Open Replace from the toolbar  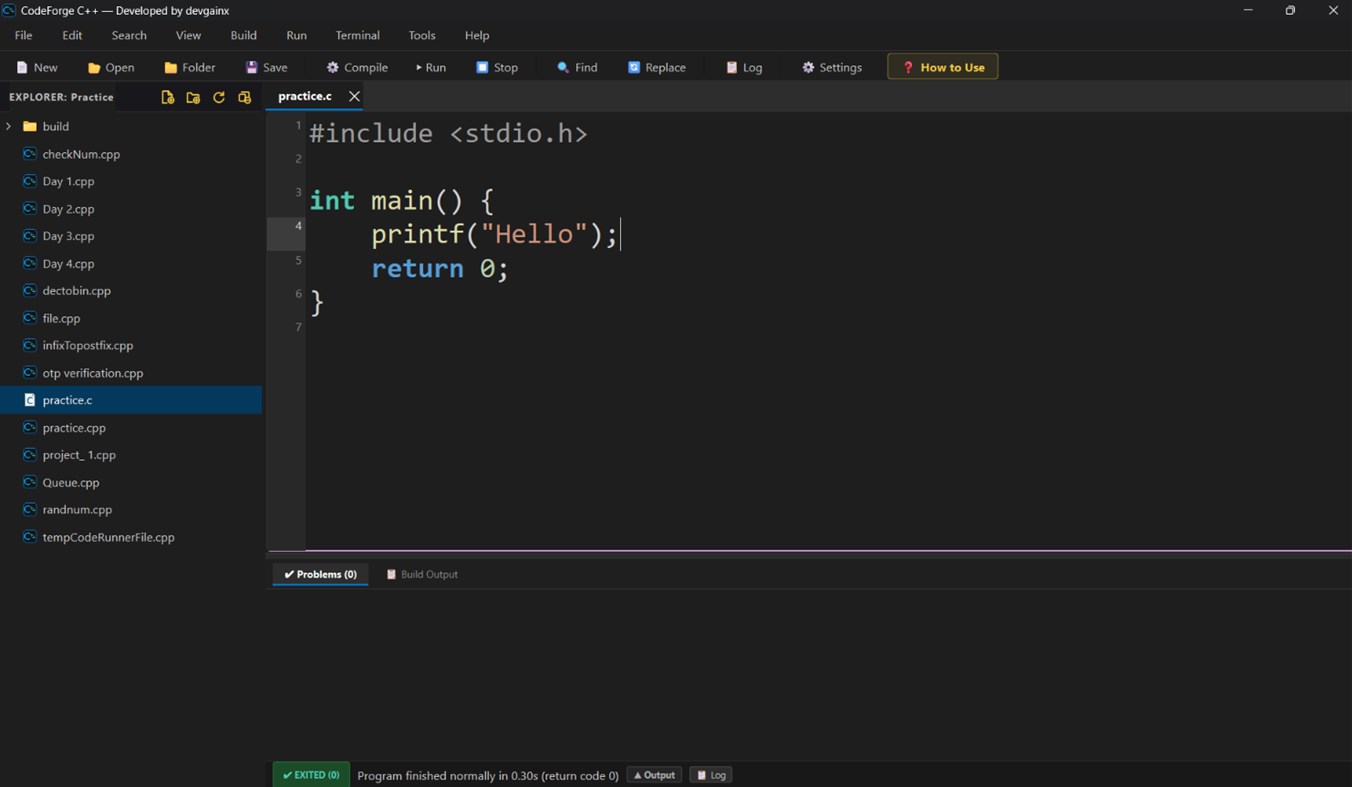coord(657,67)
